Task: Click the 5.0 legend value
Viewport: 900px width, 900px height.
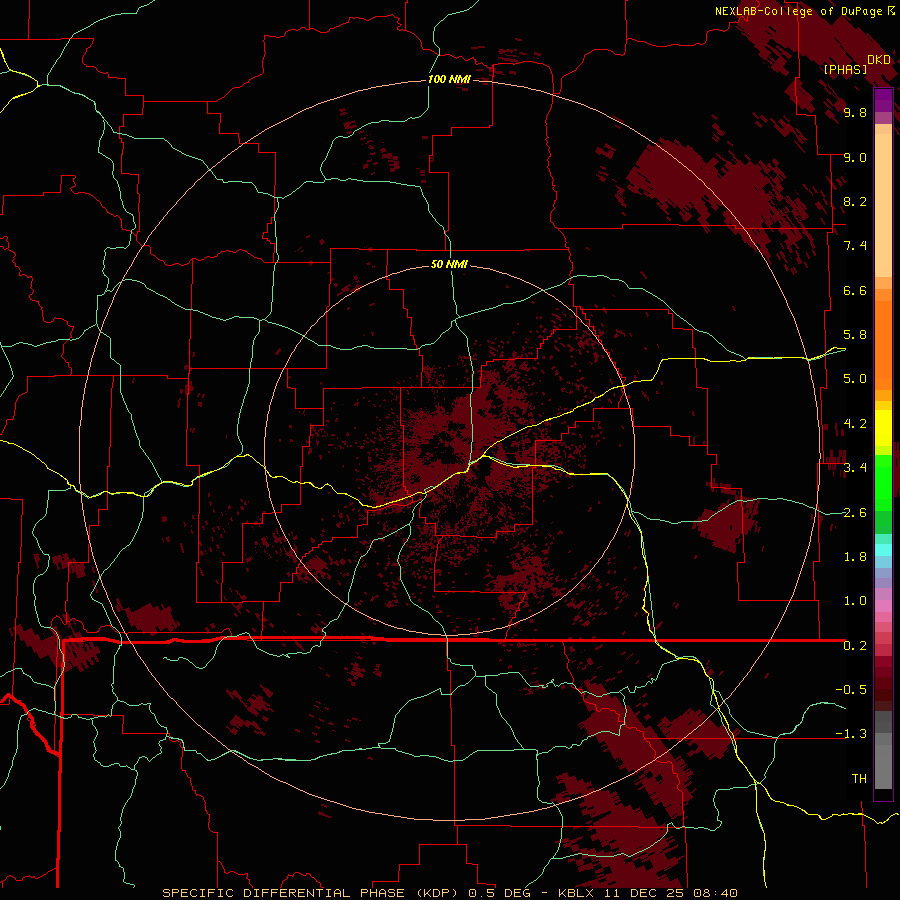Action: 855,379
